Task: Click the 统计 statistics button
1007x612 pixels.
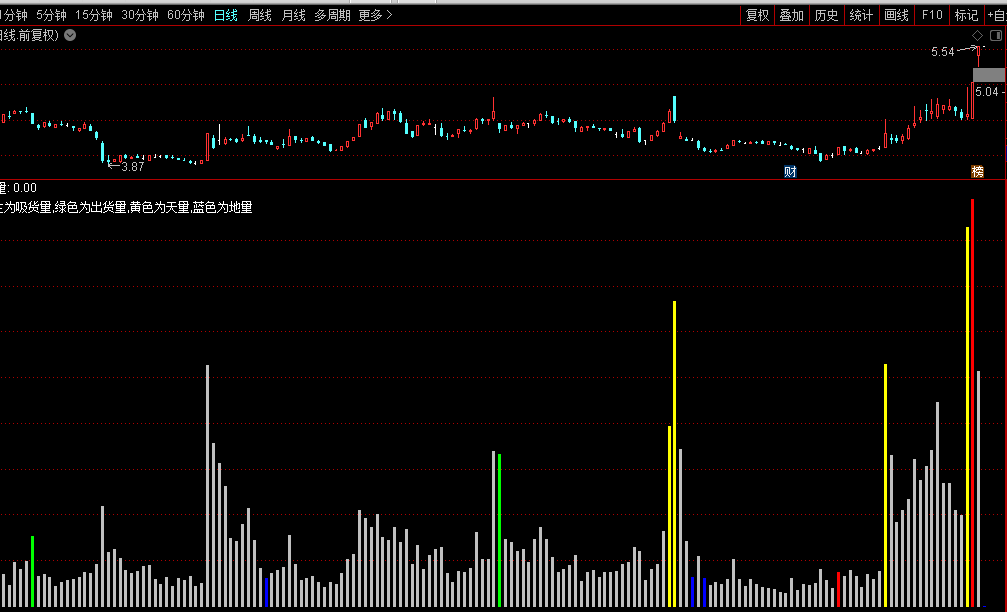Action: coord(860,15)
